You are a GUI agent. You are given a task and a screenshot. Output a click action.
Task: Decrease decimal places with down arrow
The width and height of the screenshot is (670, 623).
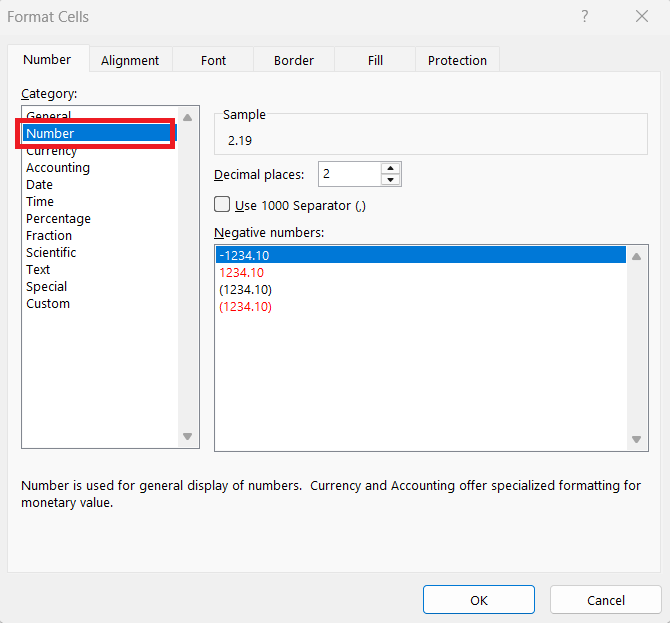[390, 179]
